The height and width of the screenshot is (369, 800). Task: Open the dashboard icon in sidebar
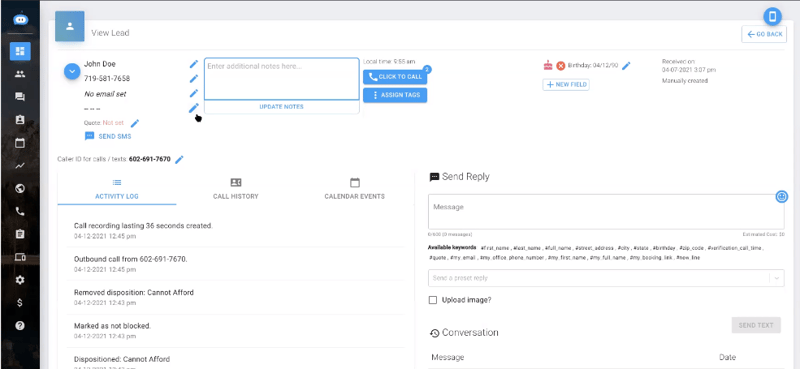pyautogui.click(x=20, y=51)
